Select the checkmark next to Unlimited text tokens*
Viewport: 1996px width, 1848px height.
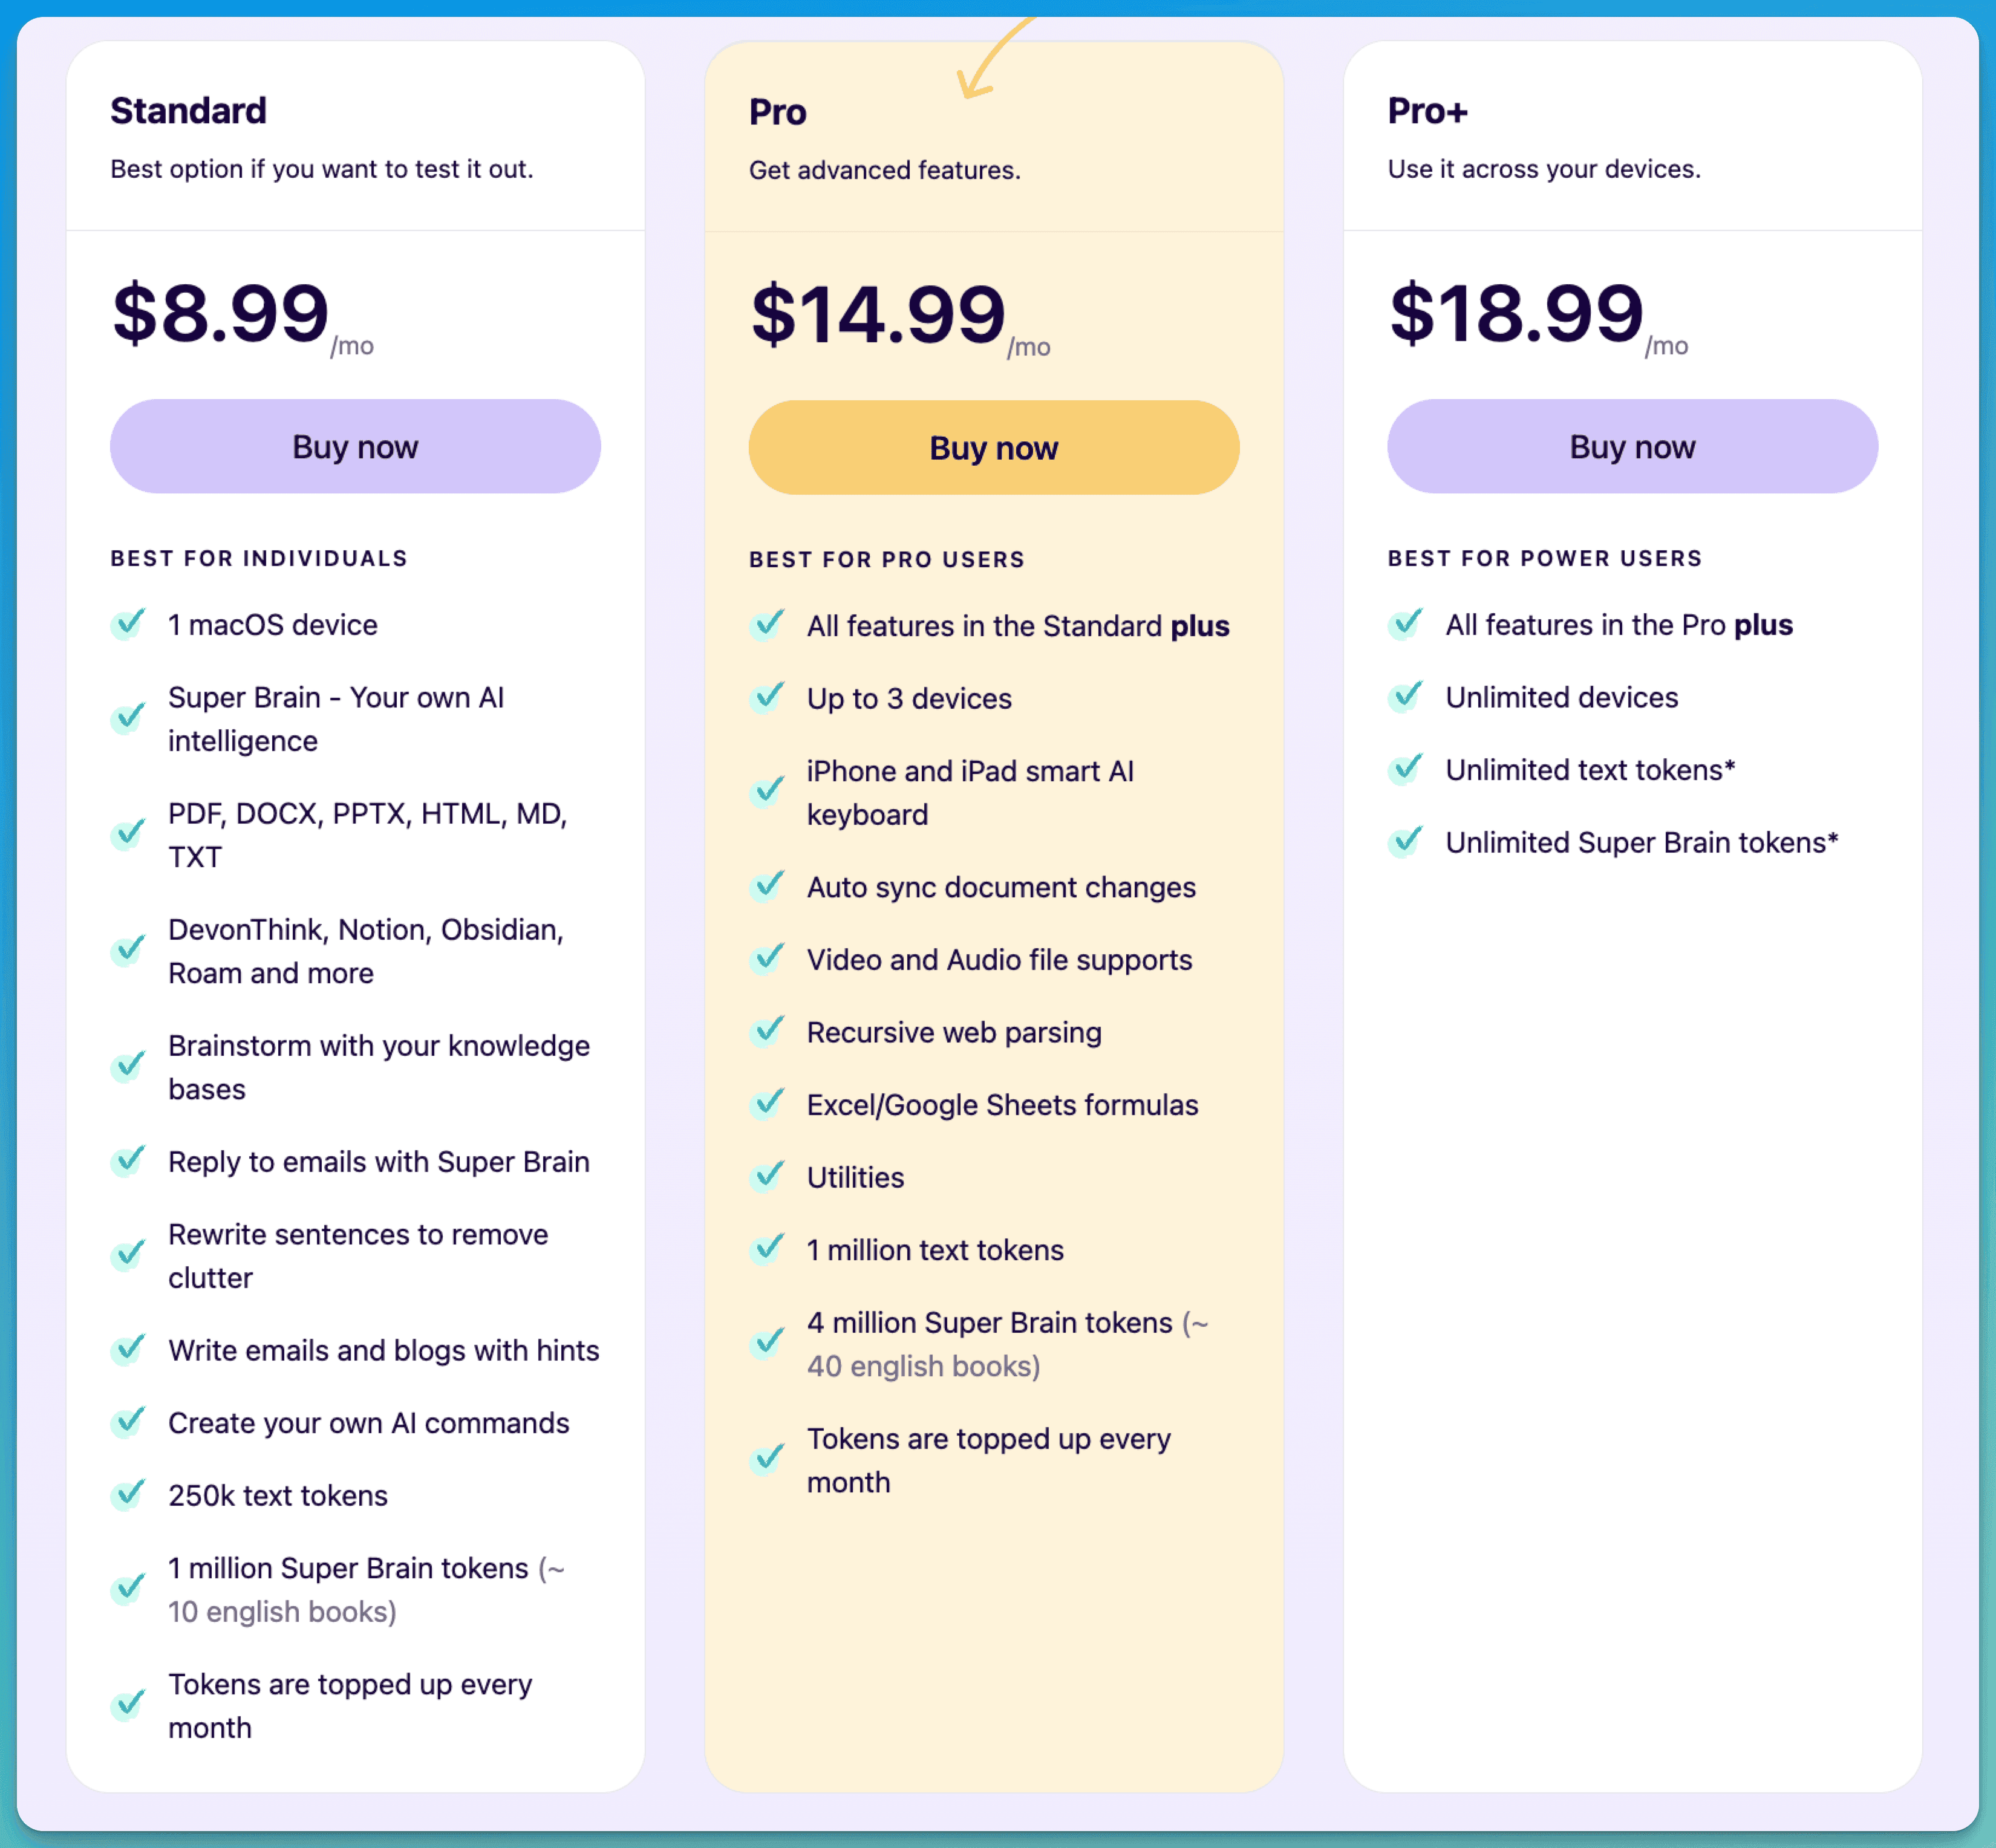tap(1406, 769)
